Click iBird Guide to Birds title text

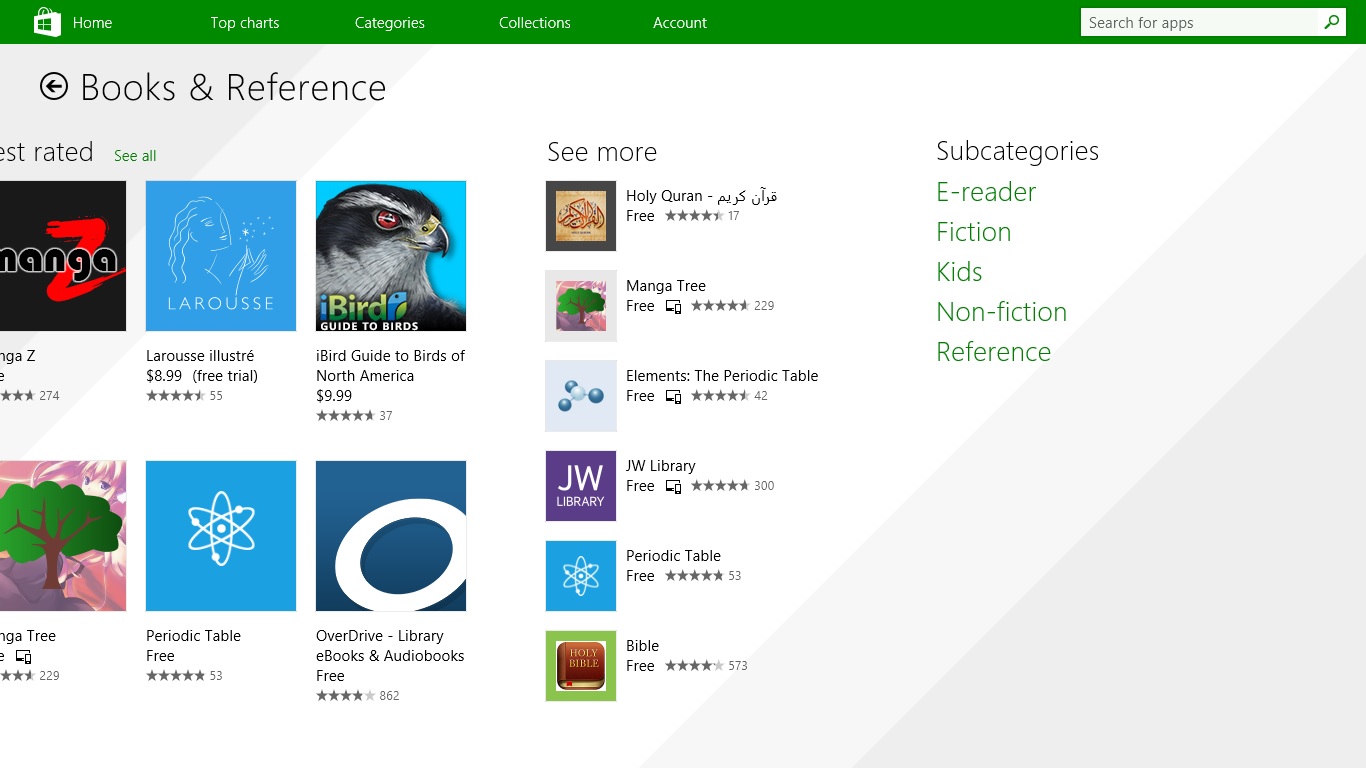[x=391, y=366]
